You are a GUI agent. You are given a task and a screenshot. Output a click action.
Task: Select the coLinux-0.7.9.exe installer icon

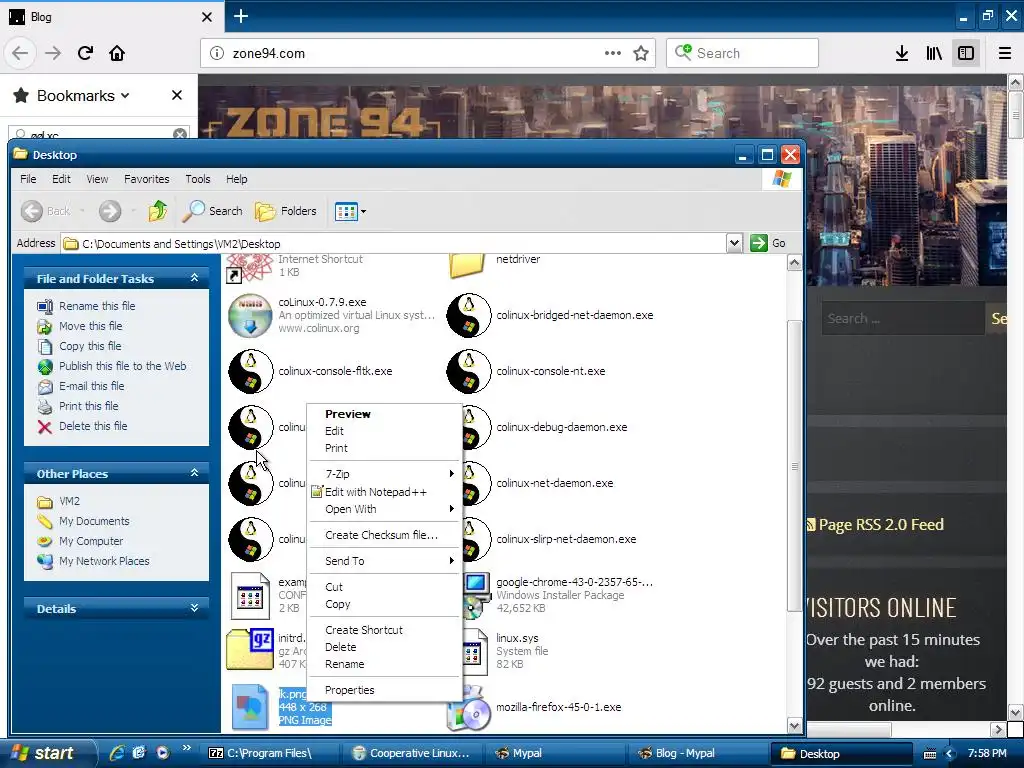[x=250, y=315]
